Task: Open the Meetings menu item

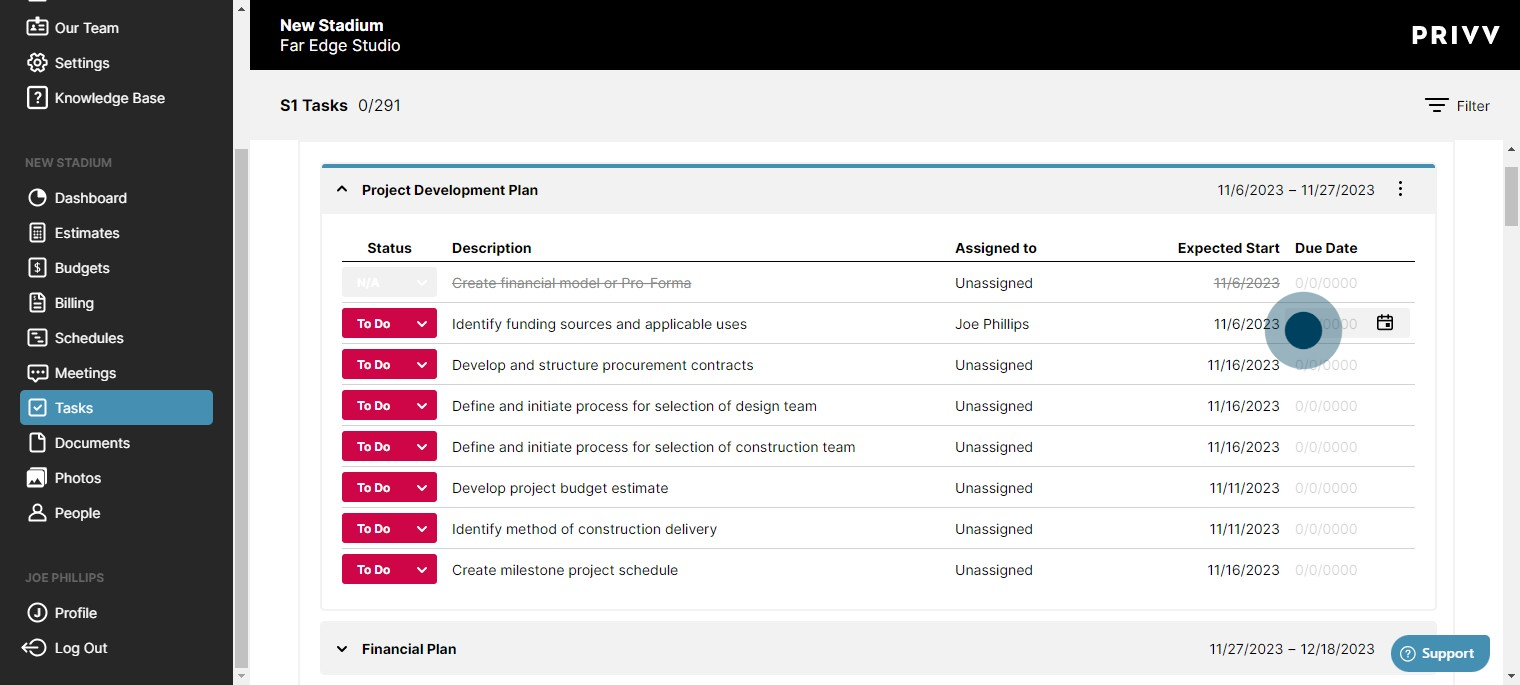Action: click(86, 373)
